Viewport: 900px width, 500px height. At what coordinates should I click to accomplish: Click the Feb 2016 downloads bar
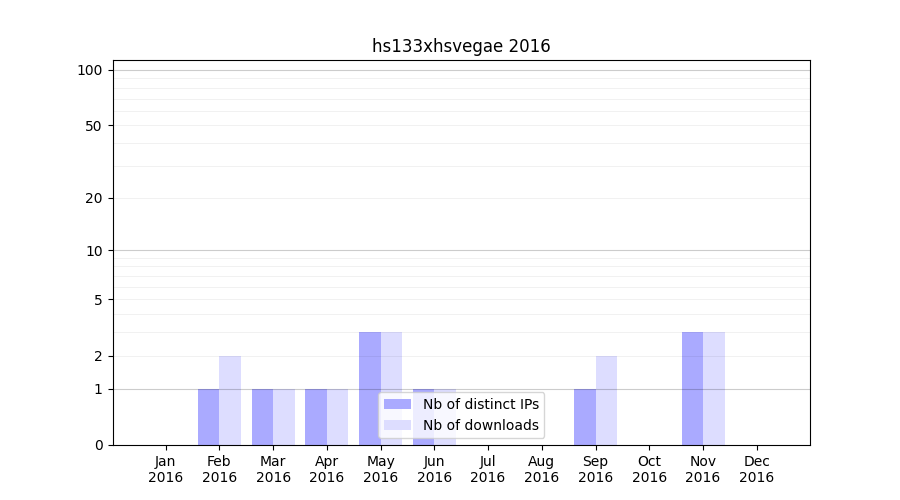pyautogui.click(x=230, y=400)
